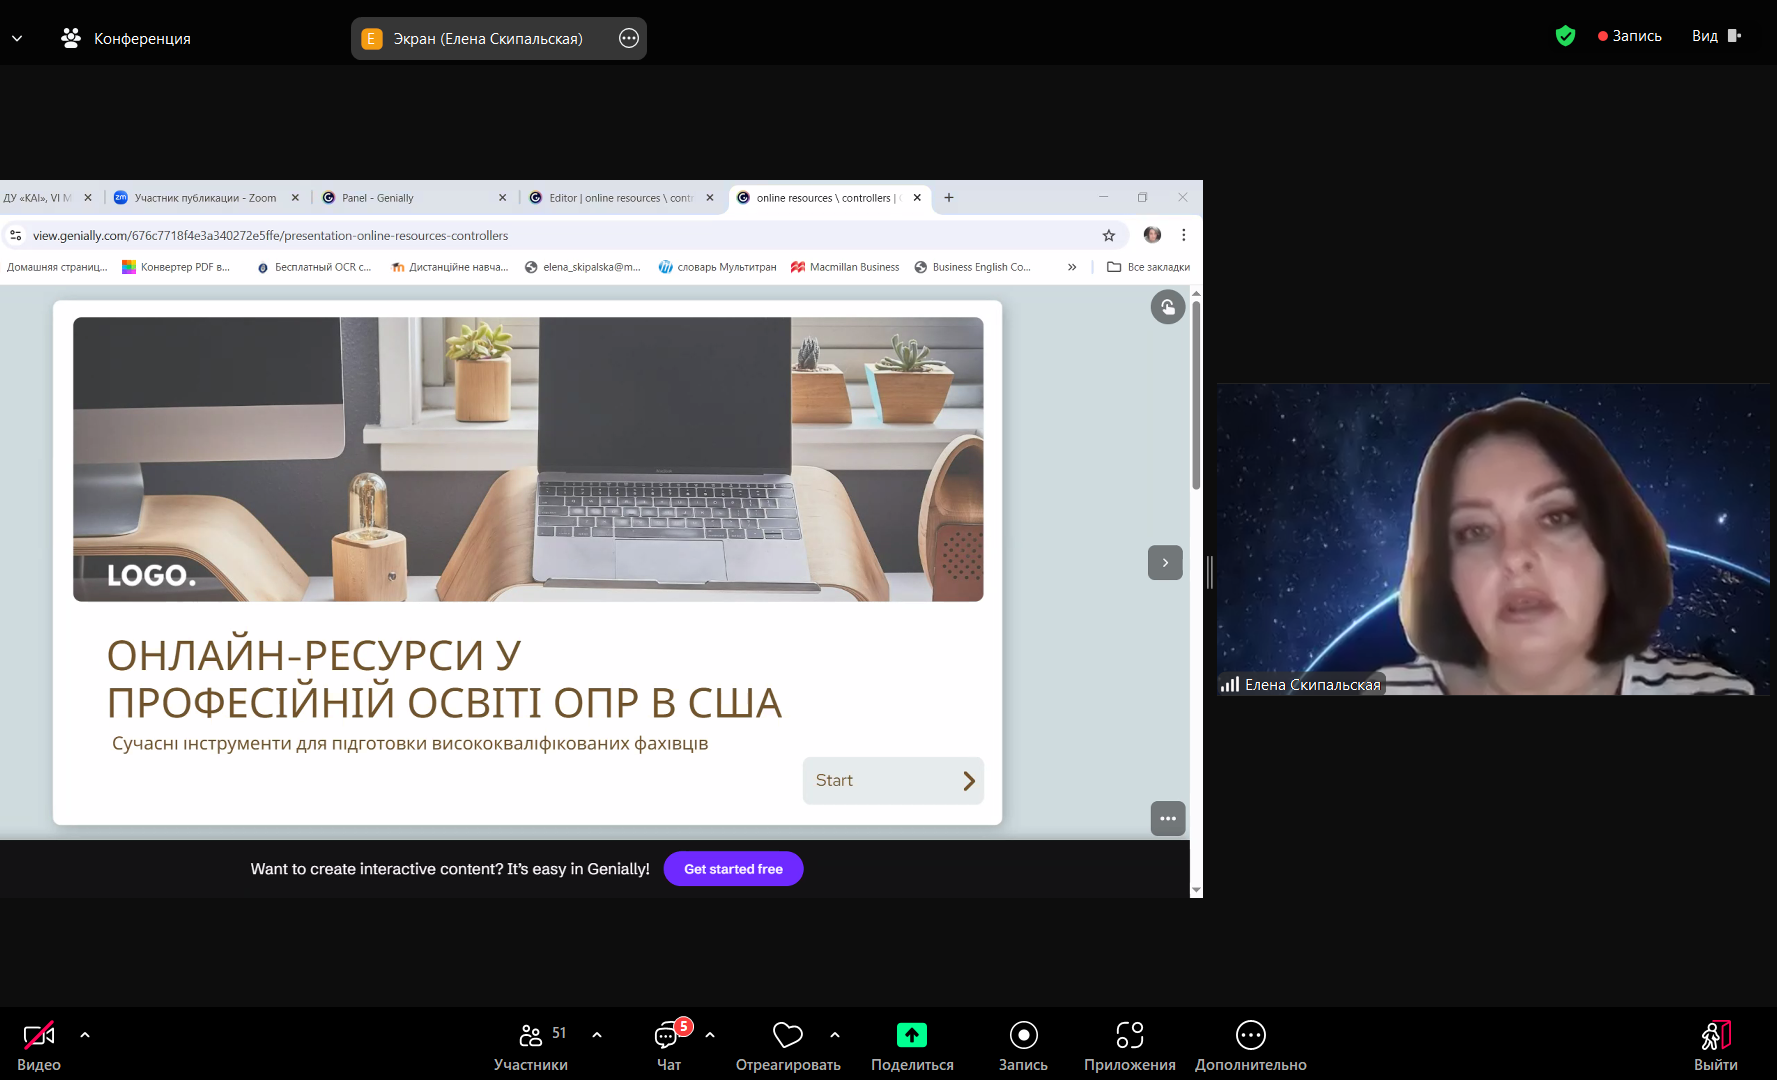This screenshot has height=1080, width=1777.
Task: Switch to the Panel - Genially tab
Action: pyautogui.click(x=410, y=198)
